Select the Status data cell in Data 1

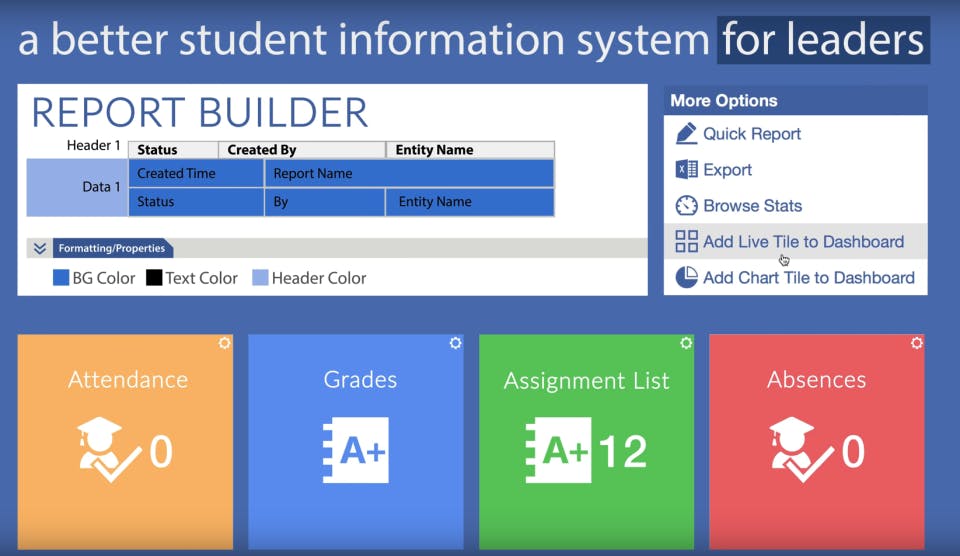point(196,201)
